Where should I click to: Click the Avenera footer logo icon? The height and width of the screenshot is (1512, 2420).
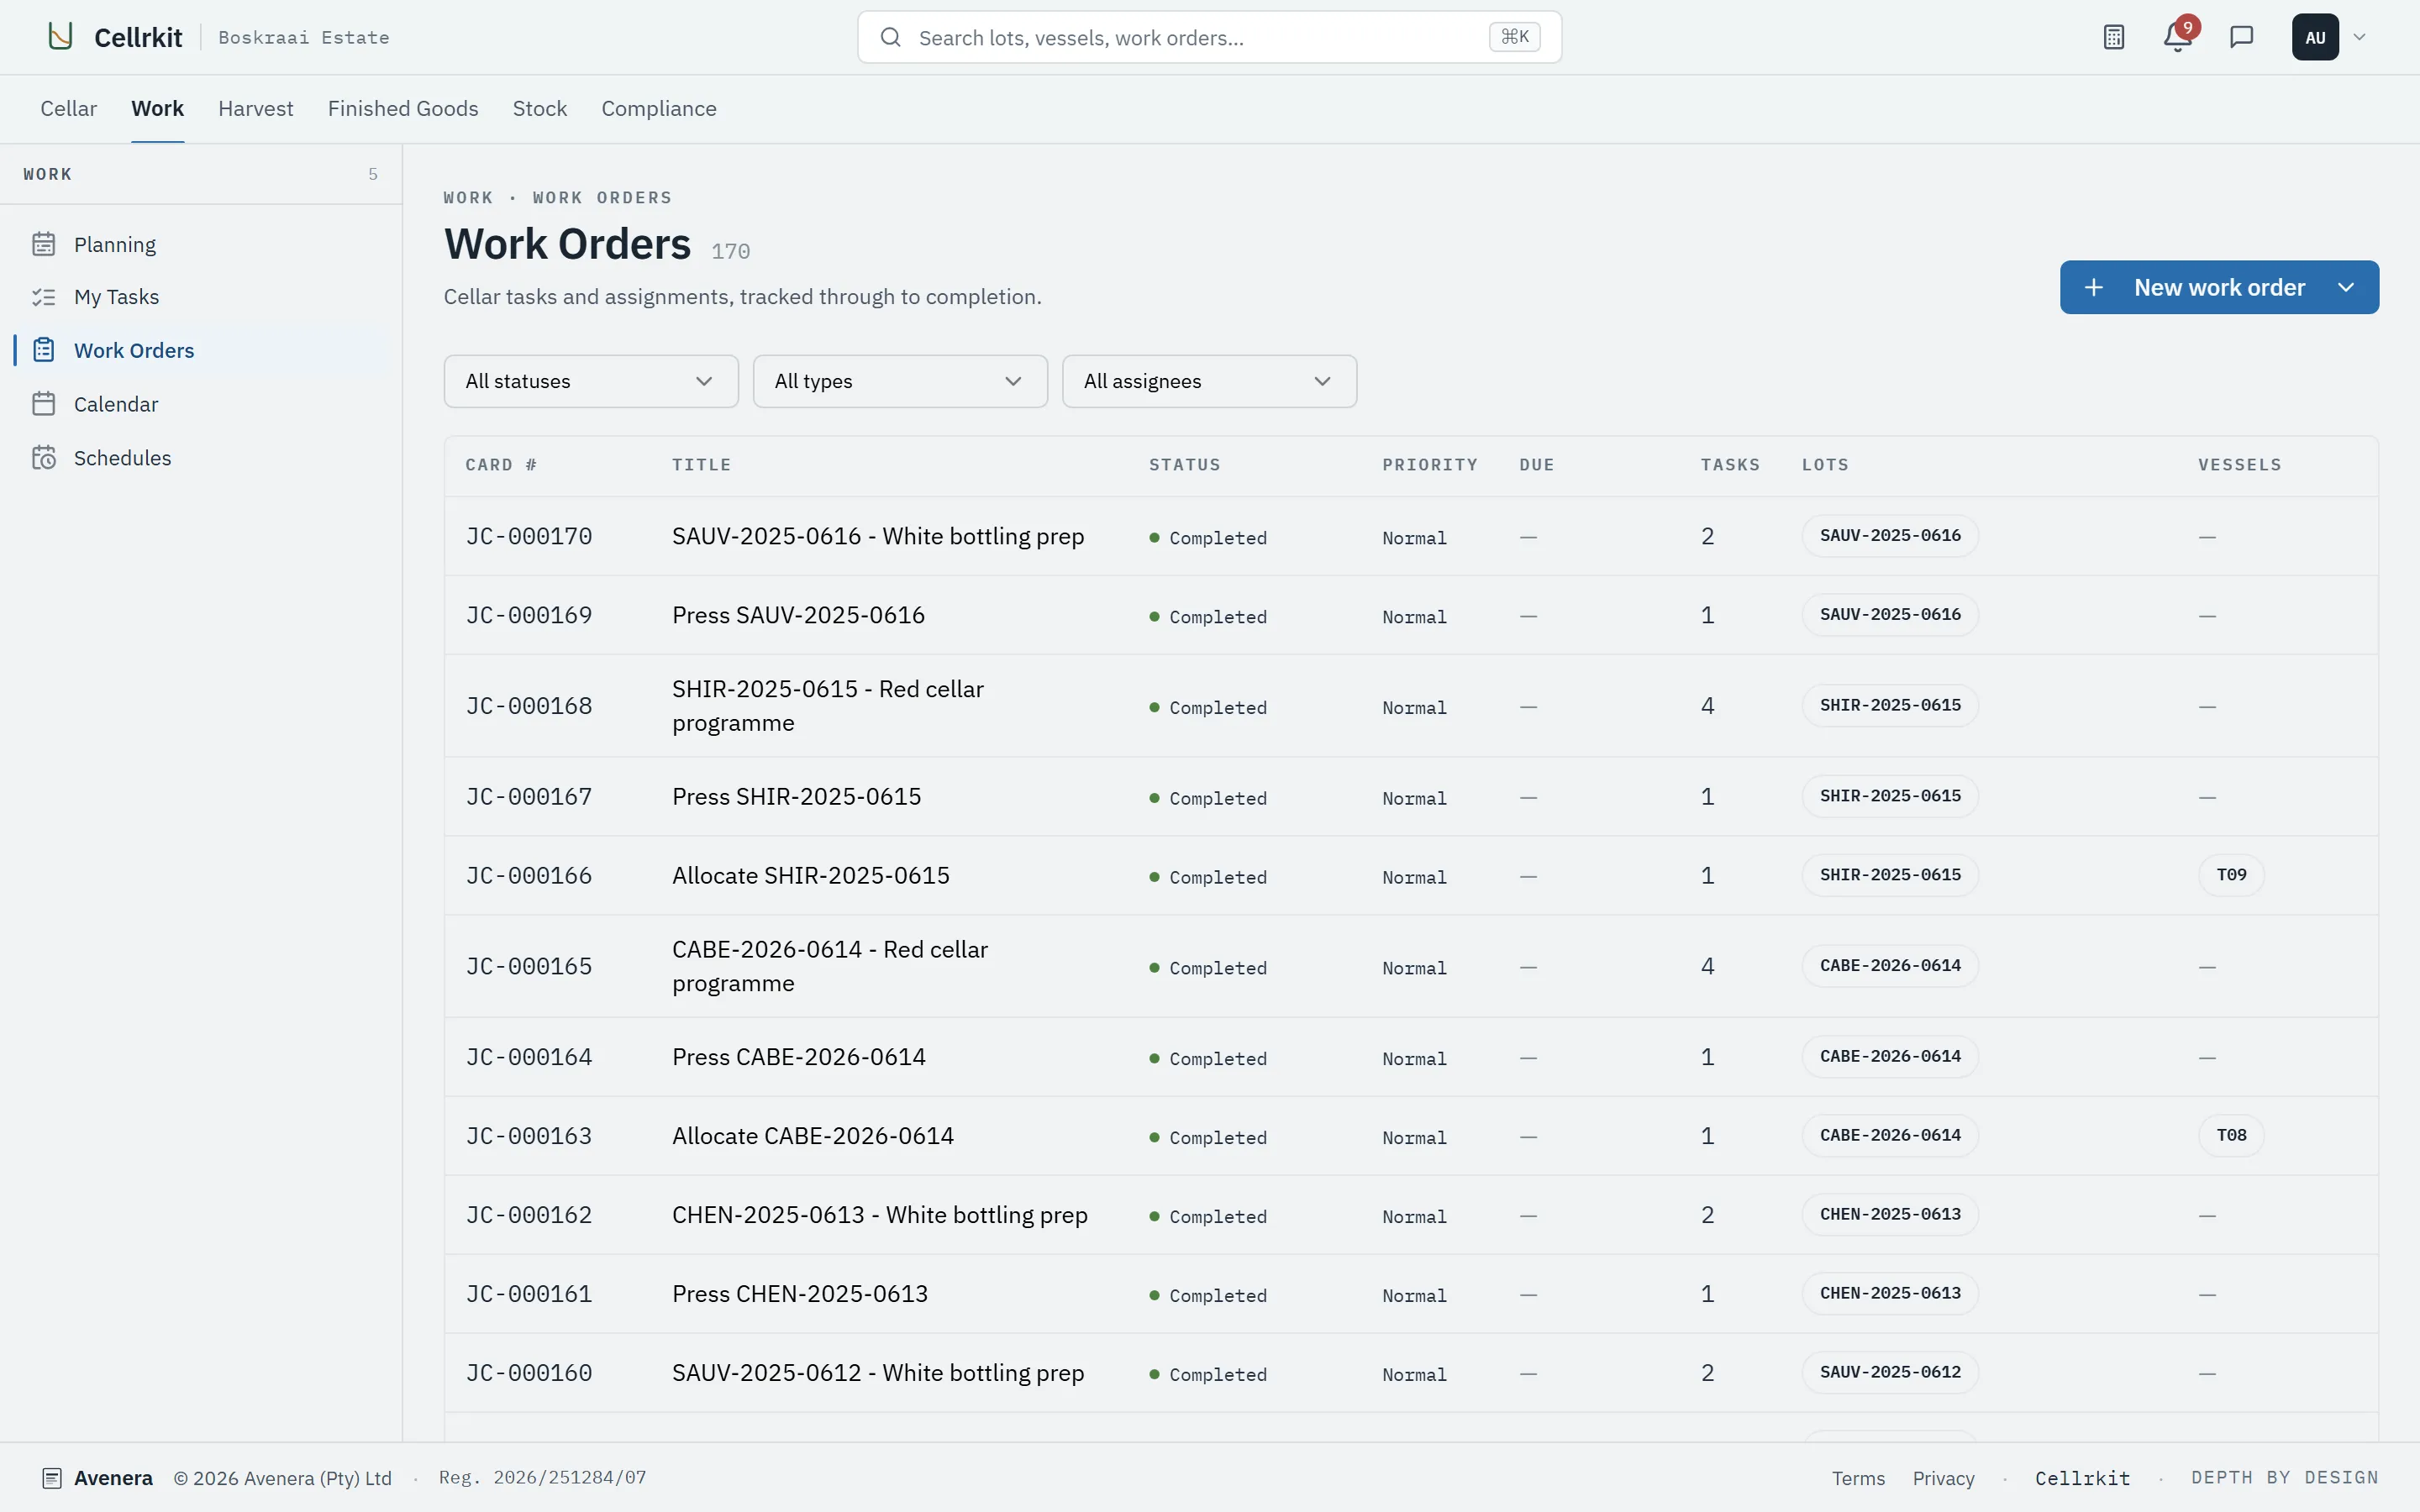click(52, 1478)
